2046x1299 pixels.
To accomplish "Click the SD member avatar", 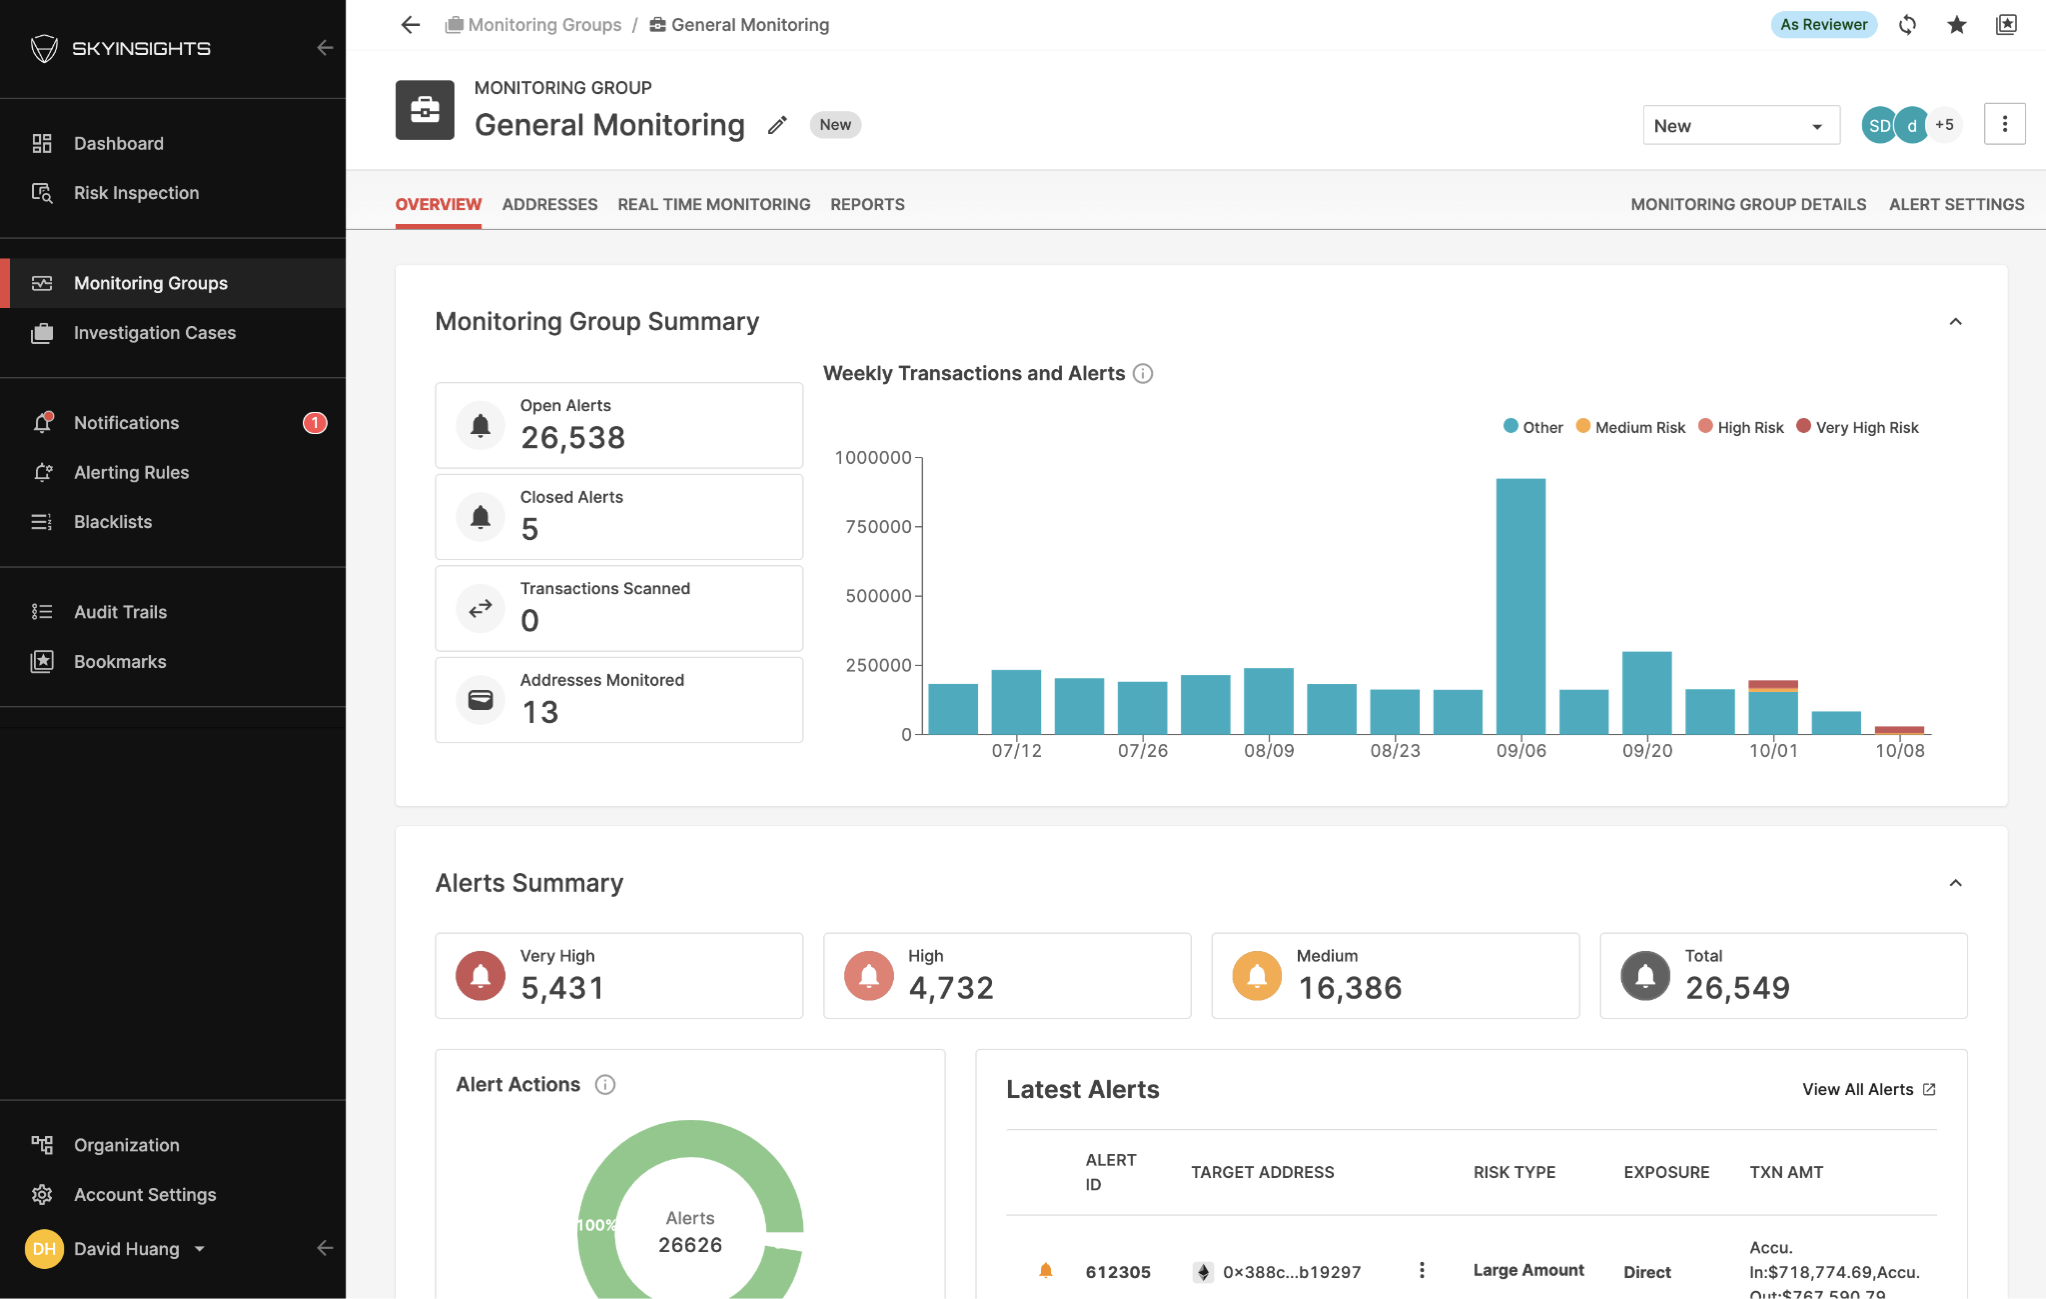I will click(x=1878, y=125).
